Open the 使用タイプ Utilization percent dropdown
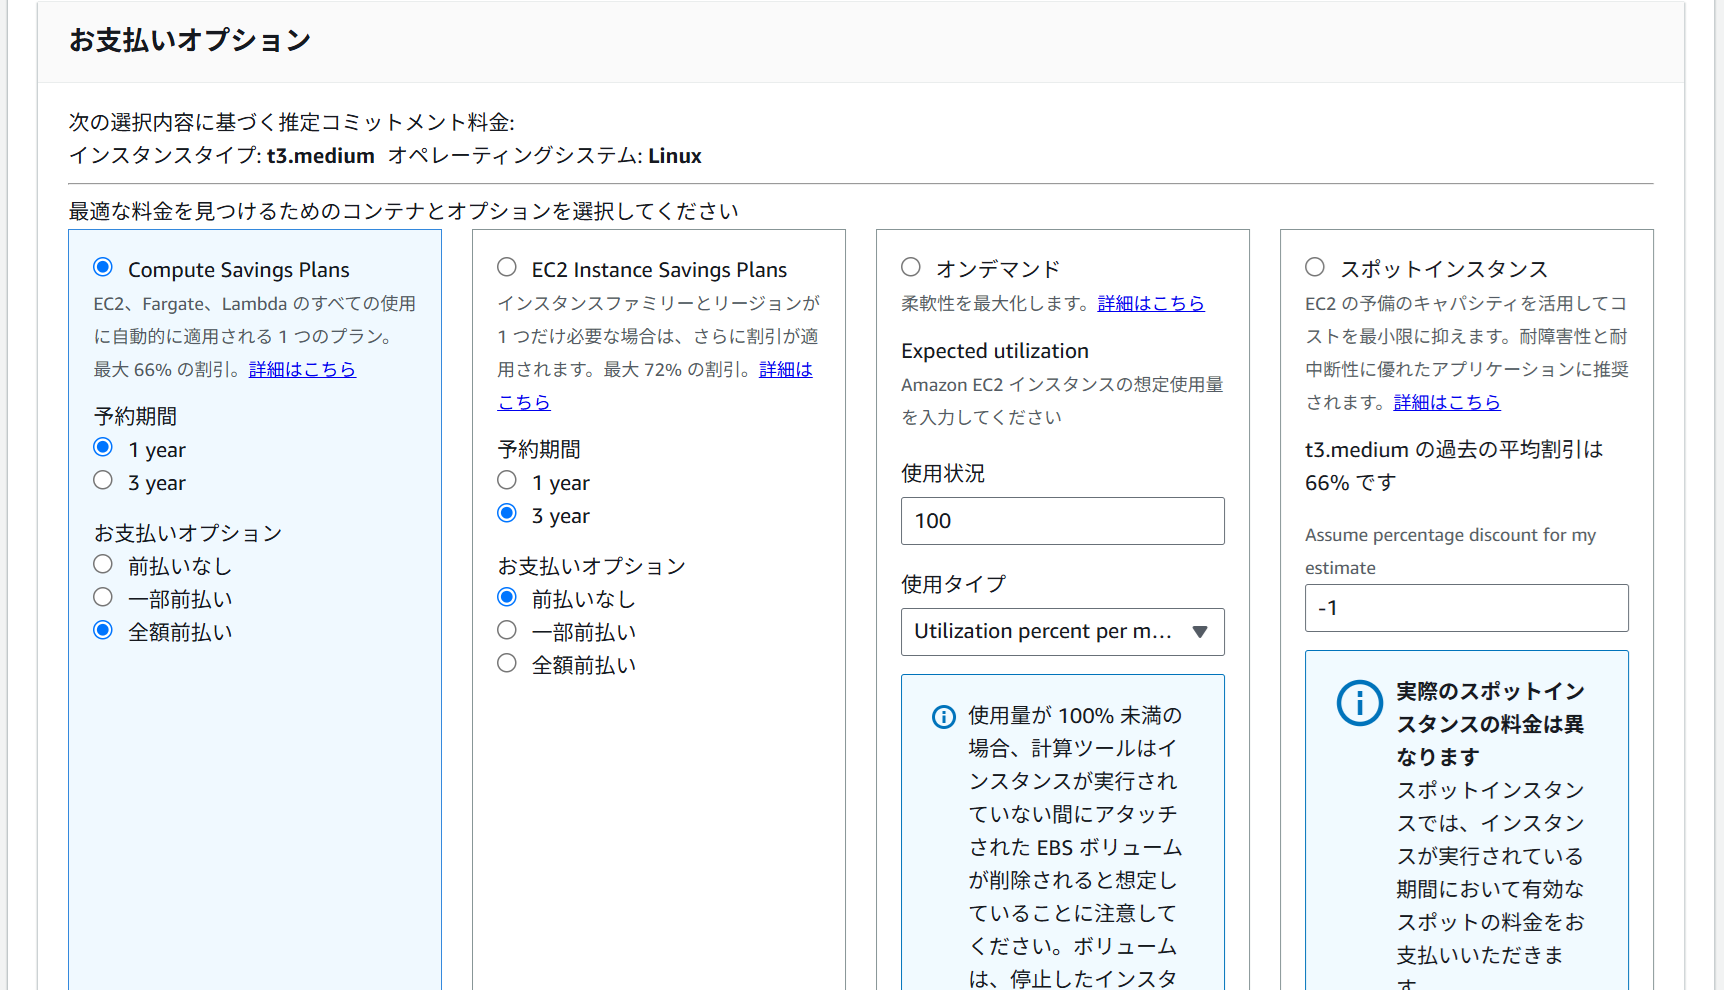The height and width of the screenshot is (990, 1724). point(1062,632)
